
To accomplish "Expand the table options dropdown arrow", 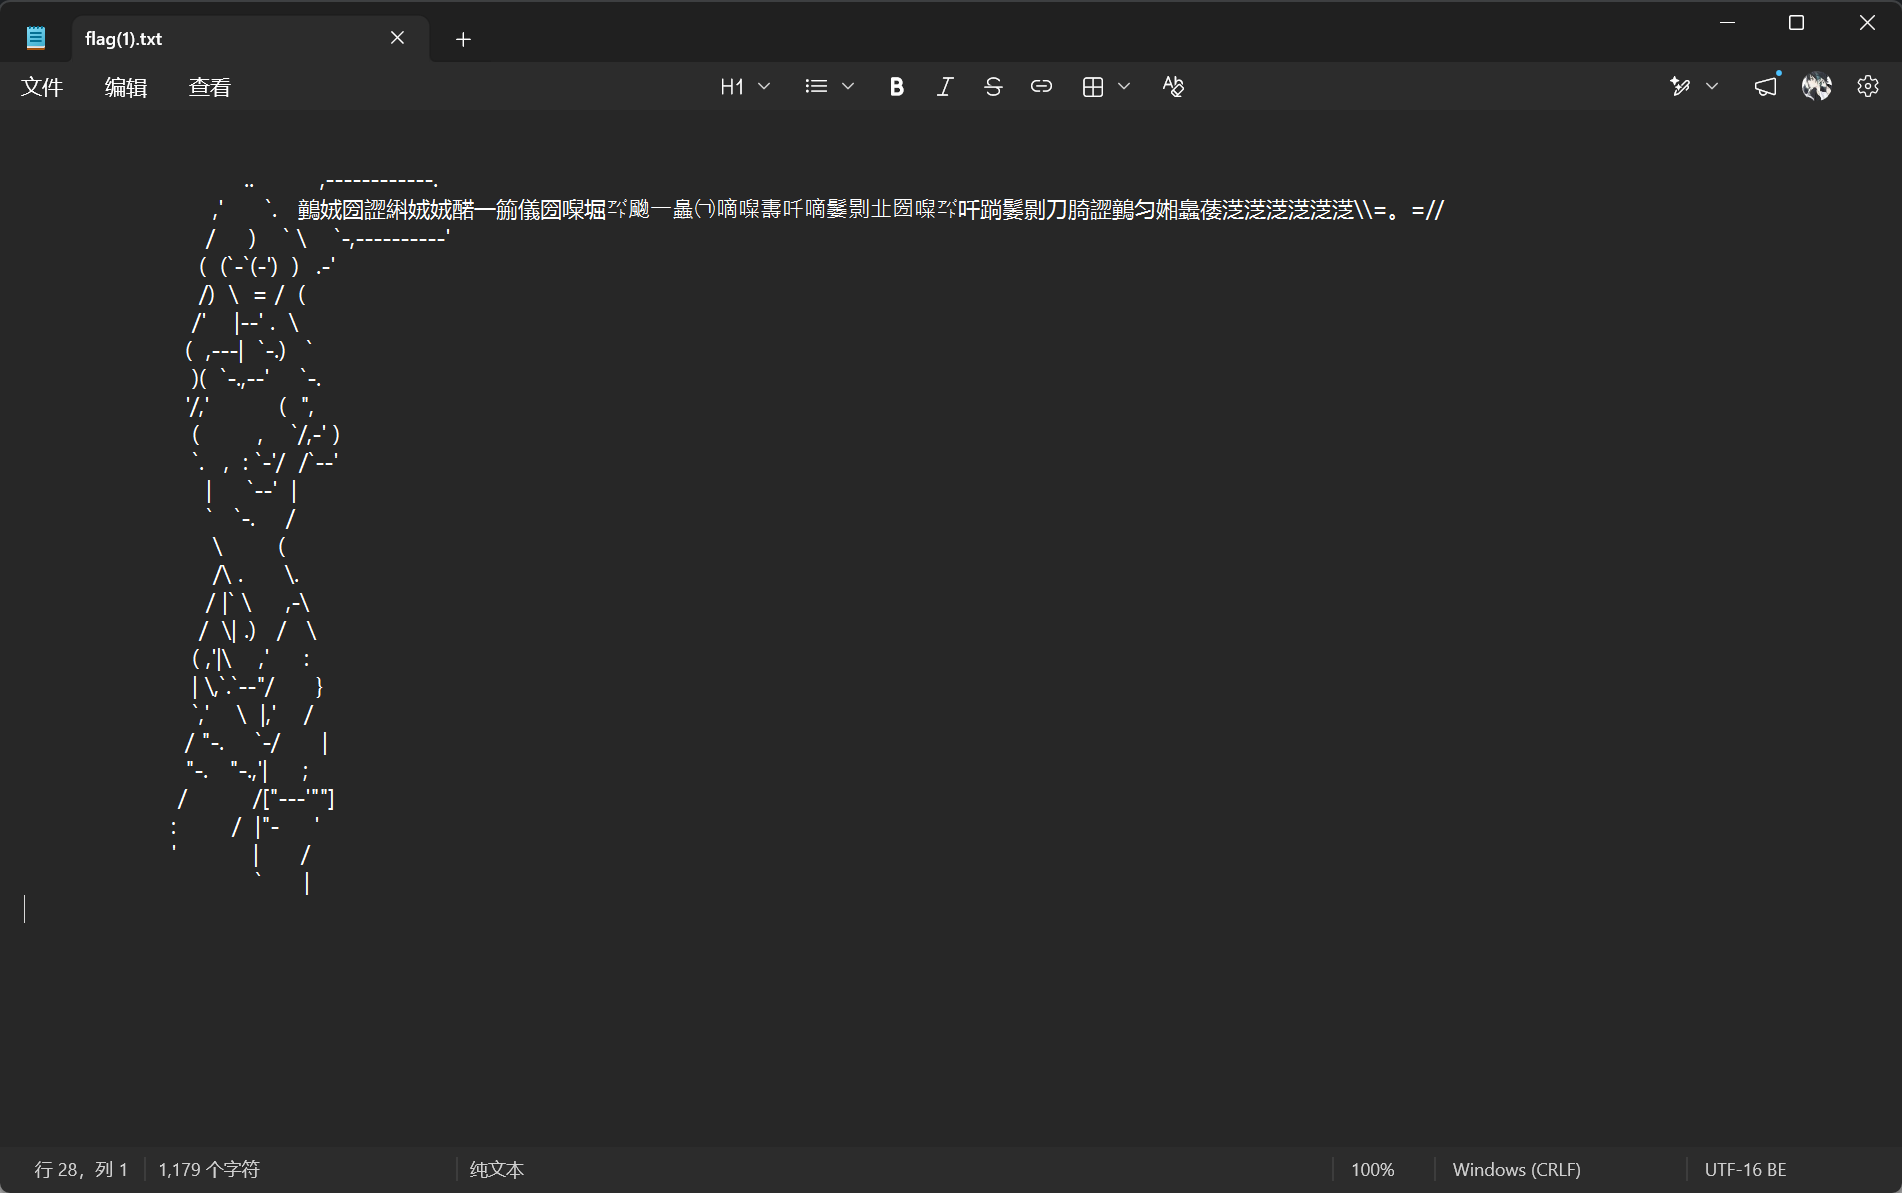I will point(1124,87).
